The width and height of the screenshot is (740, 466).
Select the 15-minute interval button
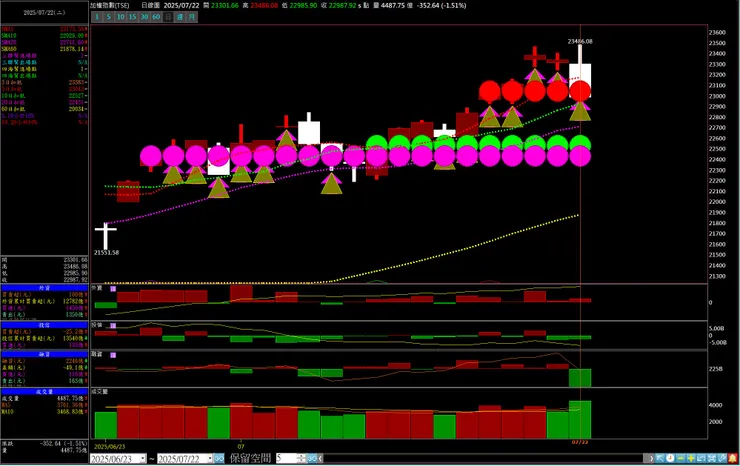[x=132, y=17]
